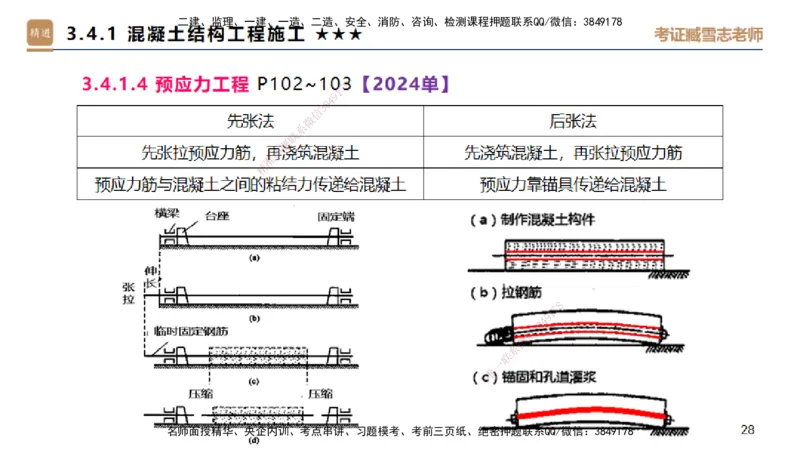Click the 张拉 label beside diagram
This screenshot has width=800, height=450.
click(129, 293)
